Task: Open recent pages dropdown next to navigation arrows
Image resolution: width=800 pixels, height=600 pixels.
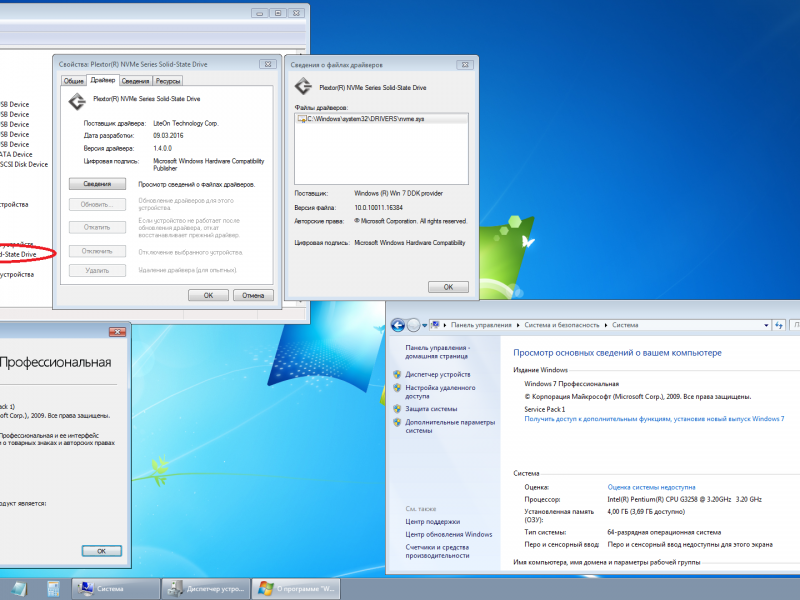Action: coord(424,326)
